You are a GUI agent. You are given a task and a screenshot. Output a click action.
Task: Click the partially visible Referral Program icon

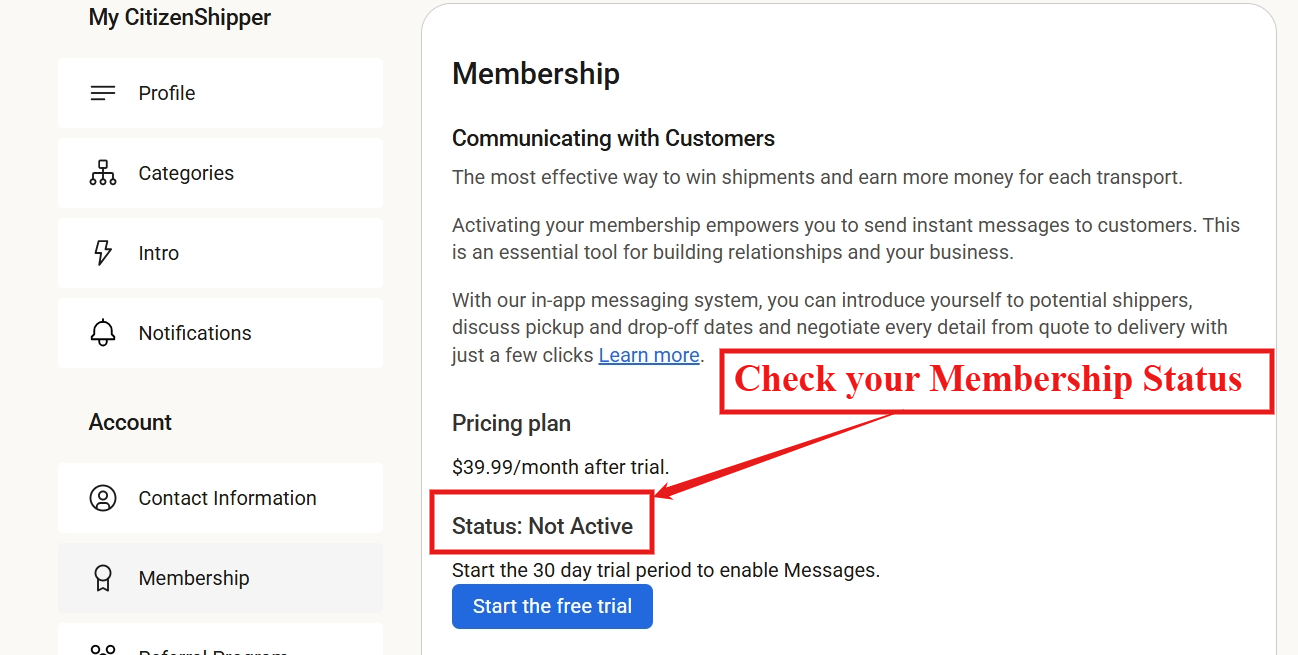click(103, 648)
